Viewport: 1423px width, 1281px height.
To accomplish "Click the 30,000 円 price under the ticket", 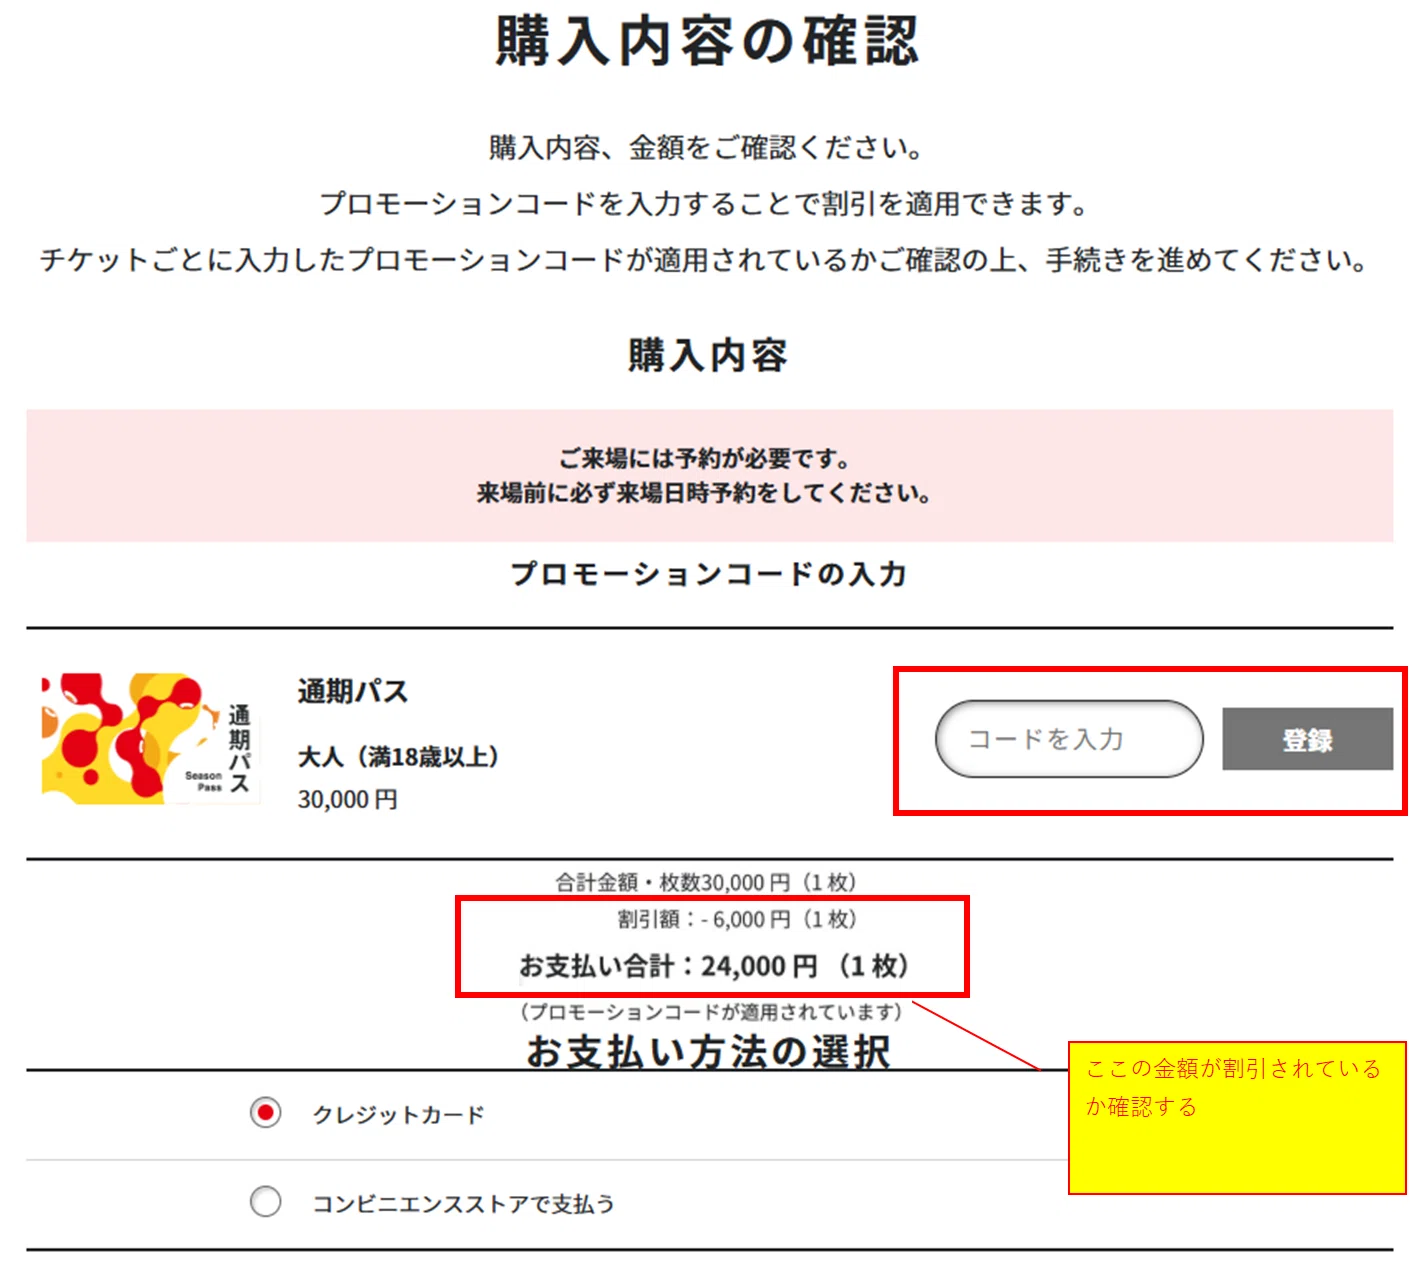I will (x=348, y=799).
